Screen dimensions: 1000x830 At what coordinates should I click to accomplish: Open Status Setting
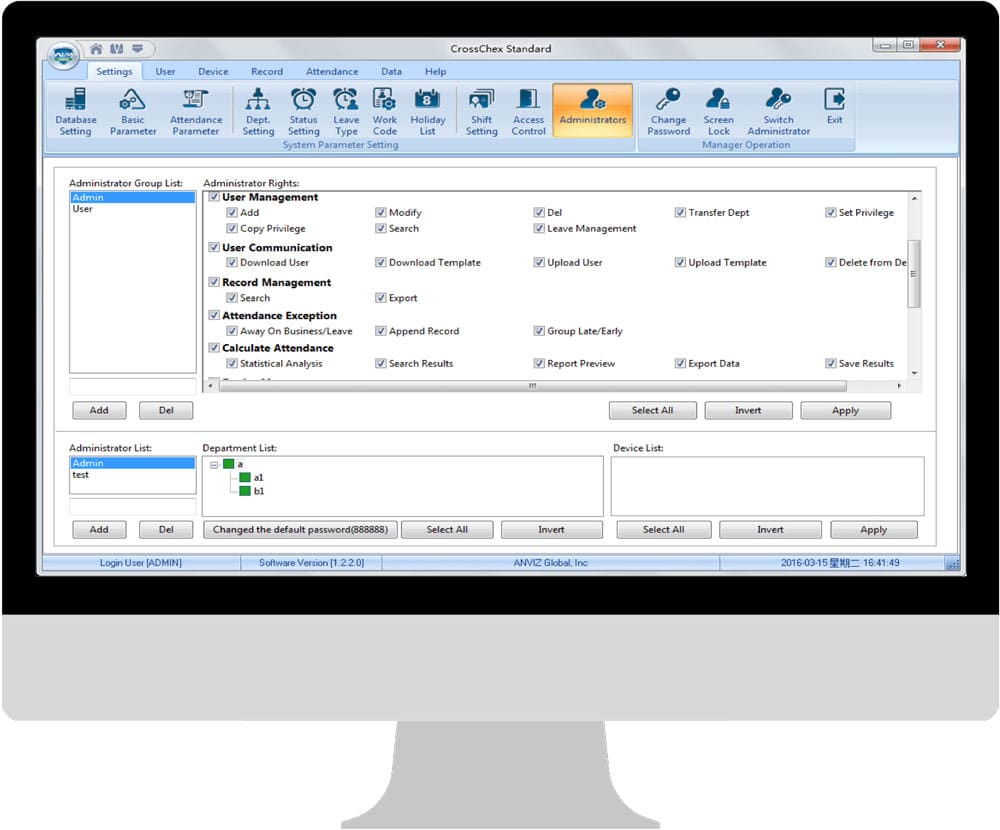tap(303, 112)
